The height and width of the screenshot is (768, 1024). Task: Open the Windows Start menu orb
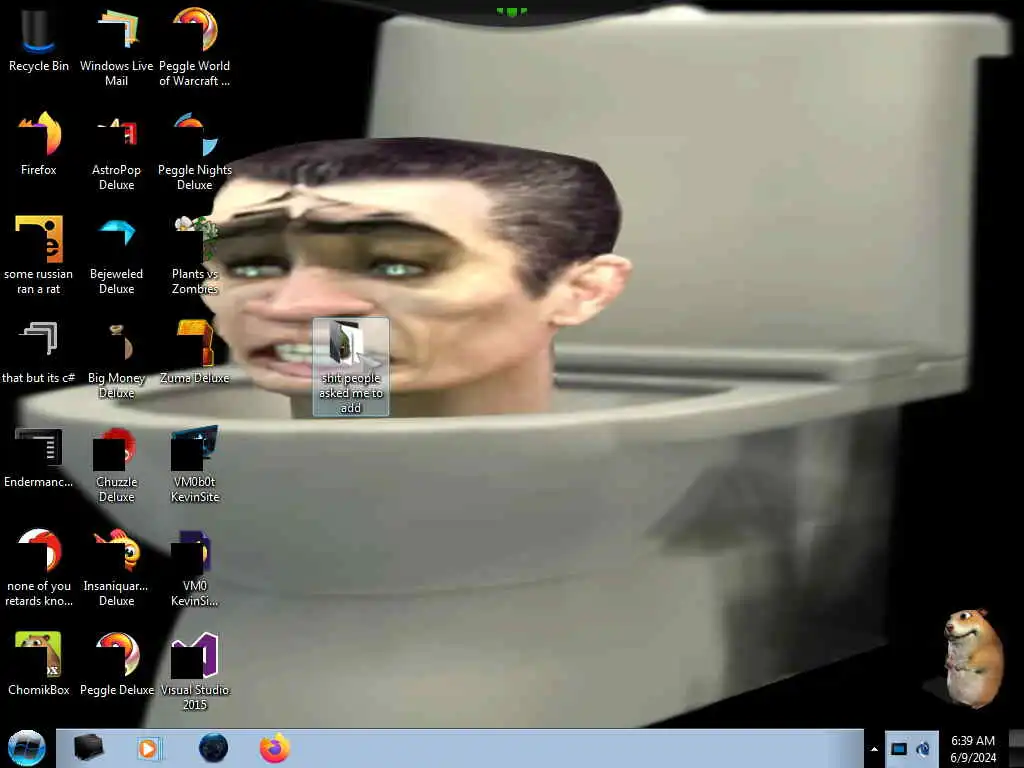(x=27, y=748)
